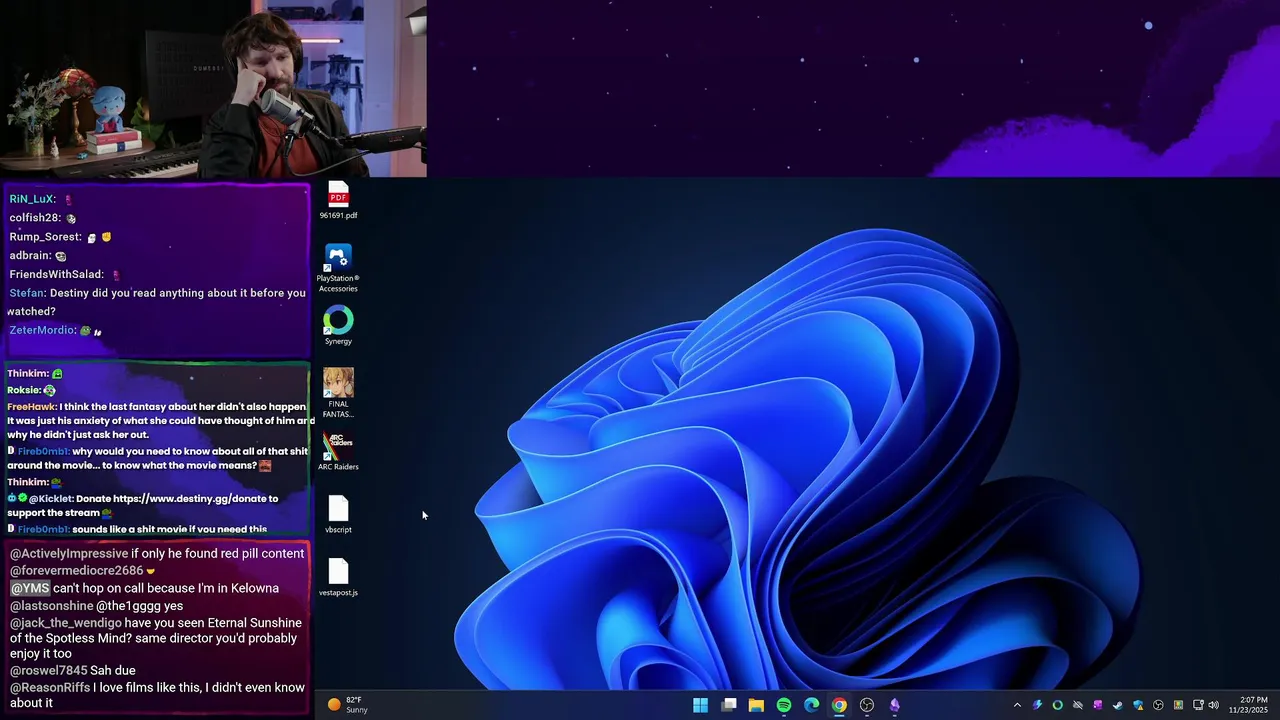Screen dimensions: 1280x720
Task: Click the Synergy ring icon in system tray
Action: point(1058,705)
